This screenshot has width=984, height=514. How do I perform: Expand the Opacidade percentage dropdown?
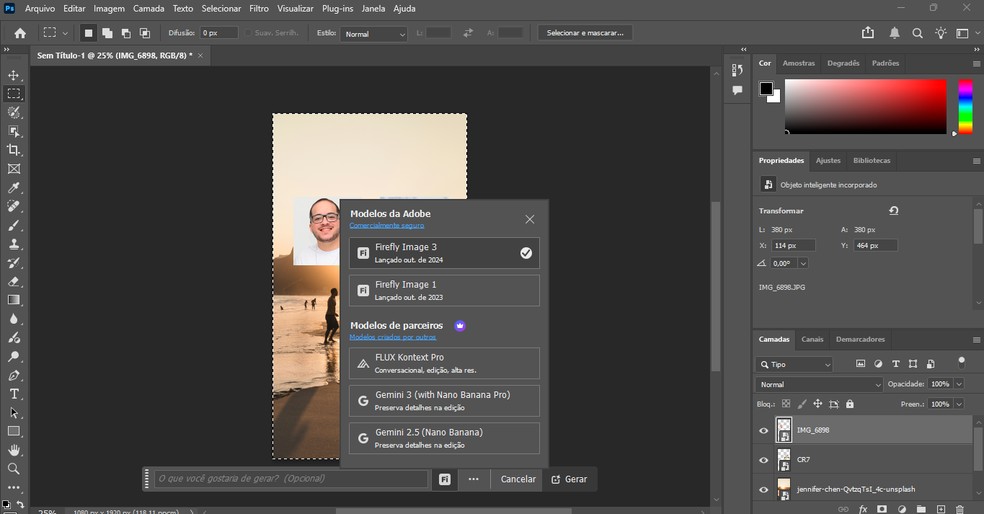point(959,384)
